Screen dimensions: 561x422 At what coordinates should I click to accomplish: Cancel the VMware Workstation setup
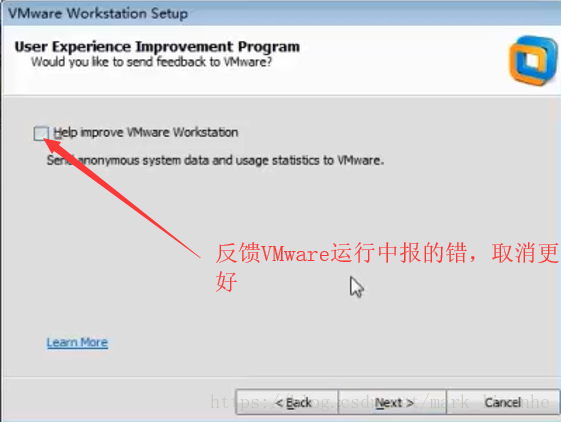tap(503, 402)
